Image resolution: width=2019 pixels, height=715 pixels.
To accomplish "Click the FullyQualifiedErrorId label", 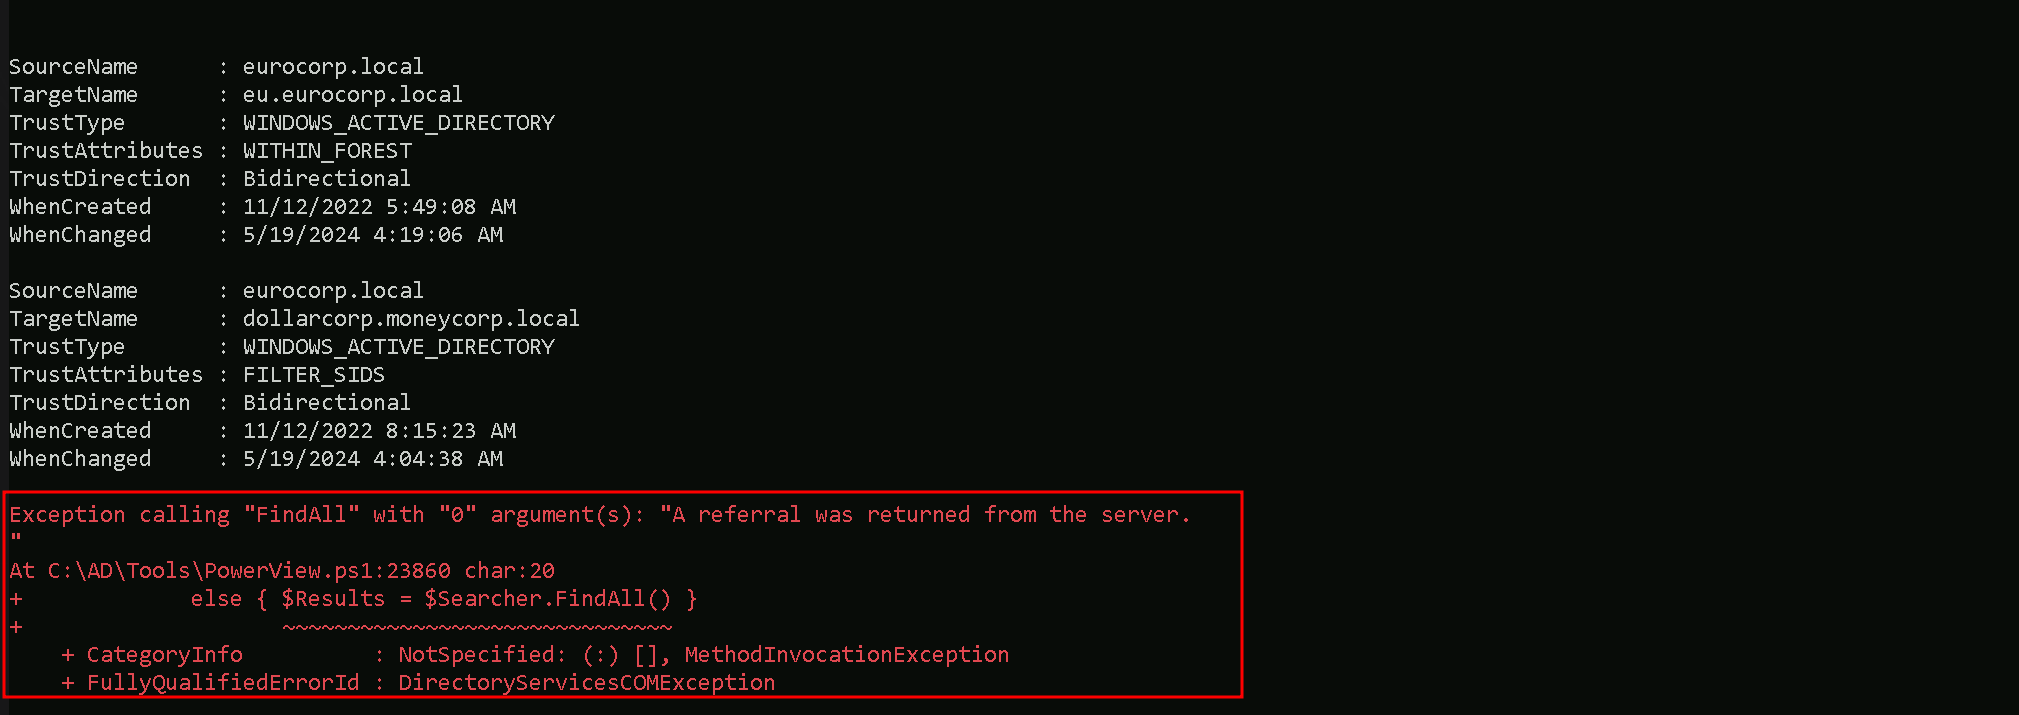I will 222,683.
